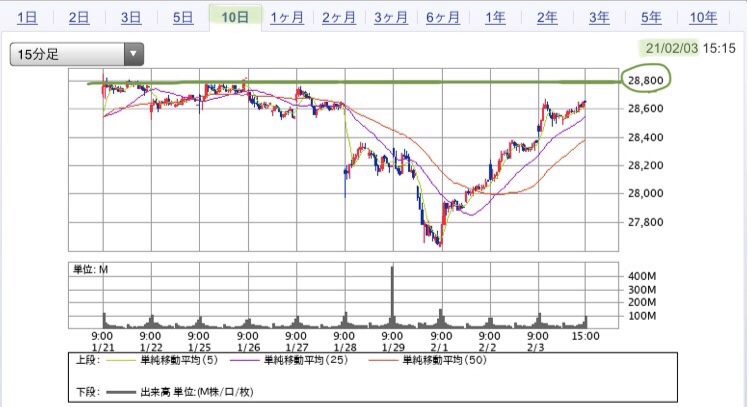Click the 単純移動平均(50) legend entry
The image size is (749, 407).
pos(445,360)
